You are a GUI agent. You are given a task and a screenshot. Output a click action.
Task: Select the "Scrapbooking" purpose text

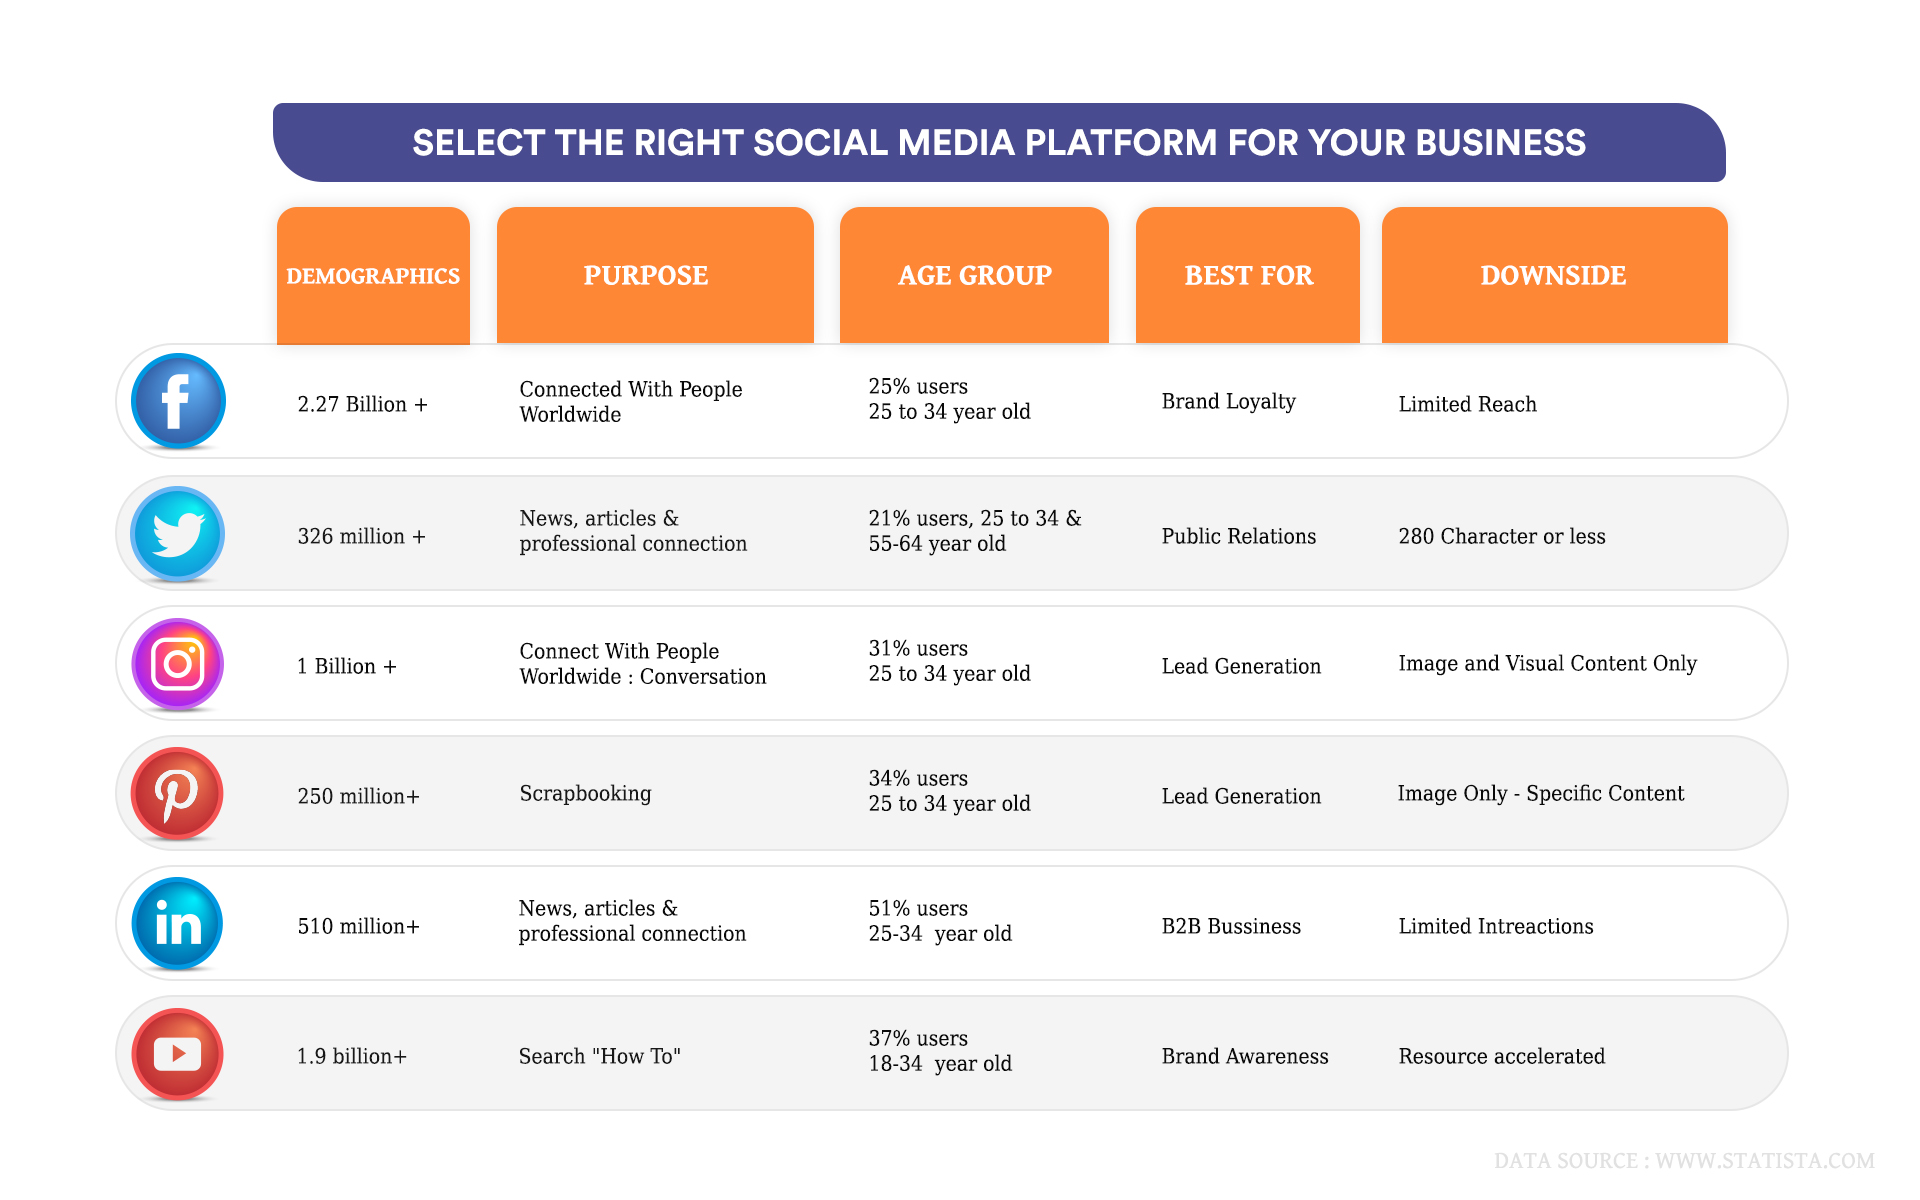[x=585, y=794]
